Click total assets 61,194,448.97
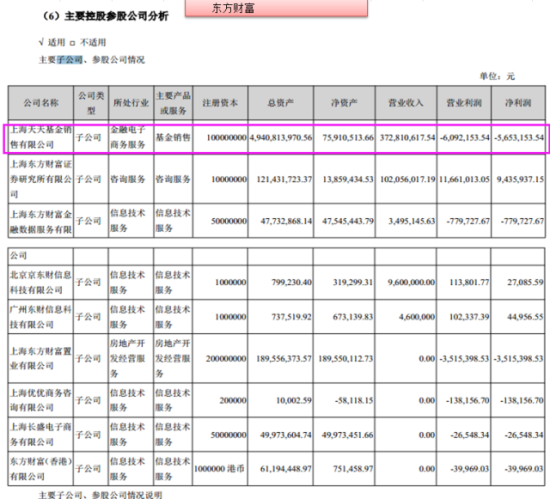550x499 pixels. [286, 469]
